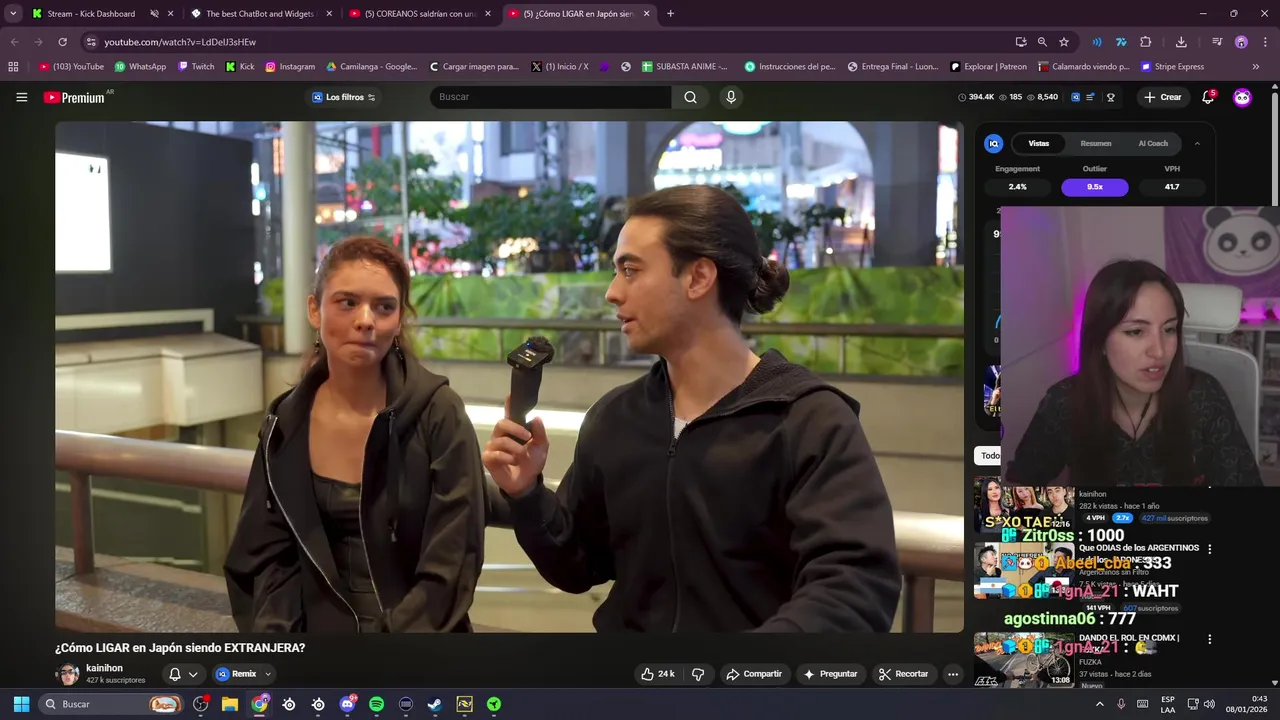The height and width of the screenshot is (720, 1280).
Task: Open the Stripe Express bookmark
Action: pyautogui.click(x=1173, y=67)
